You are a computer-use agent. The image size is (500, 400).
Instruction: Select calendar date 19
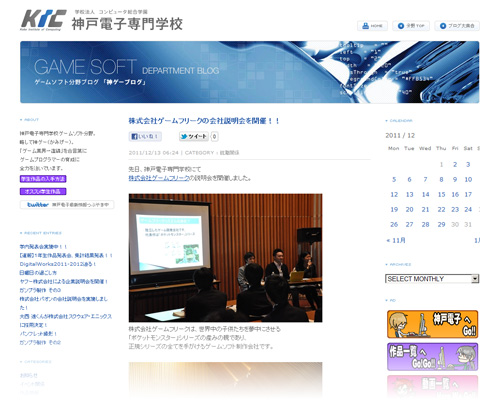[394, 209]
